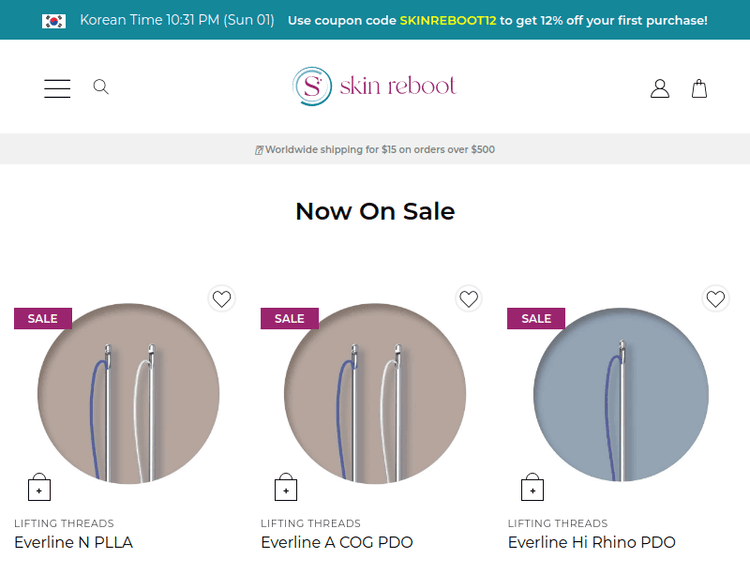Viewport: 750px width, 563px height.
Task: Click the SALE badge on Everline Hi Rhino PDO
Action: [x=536, y=318]
